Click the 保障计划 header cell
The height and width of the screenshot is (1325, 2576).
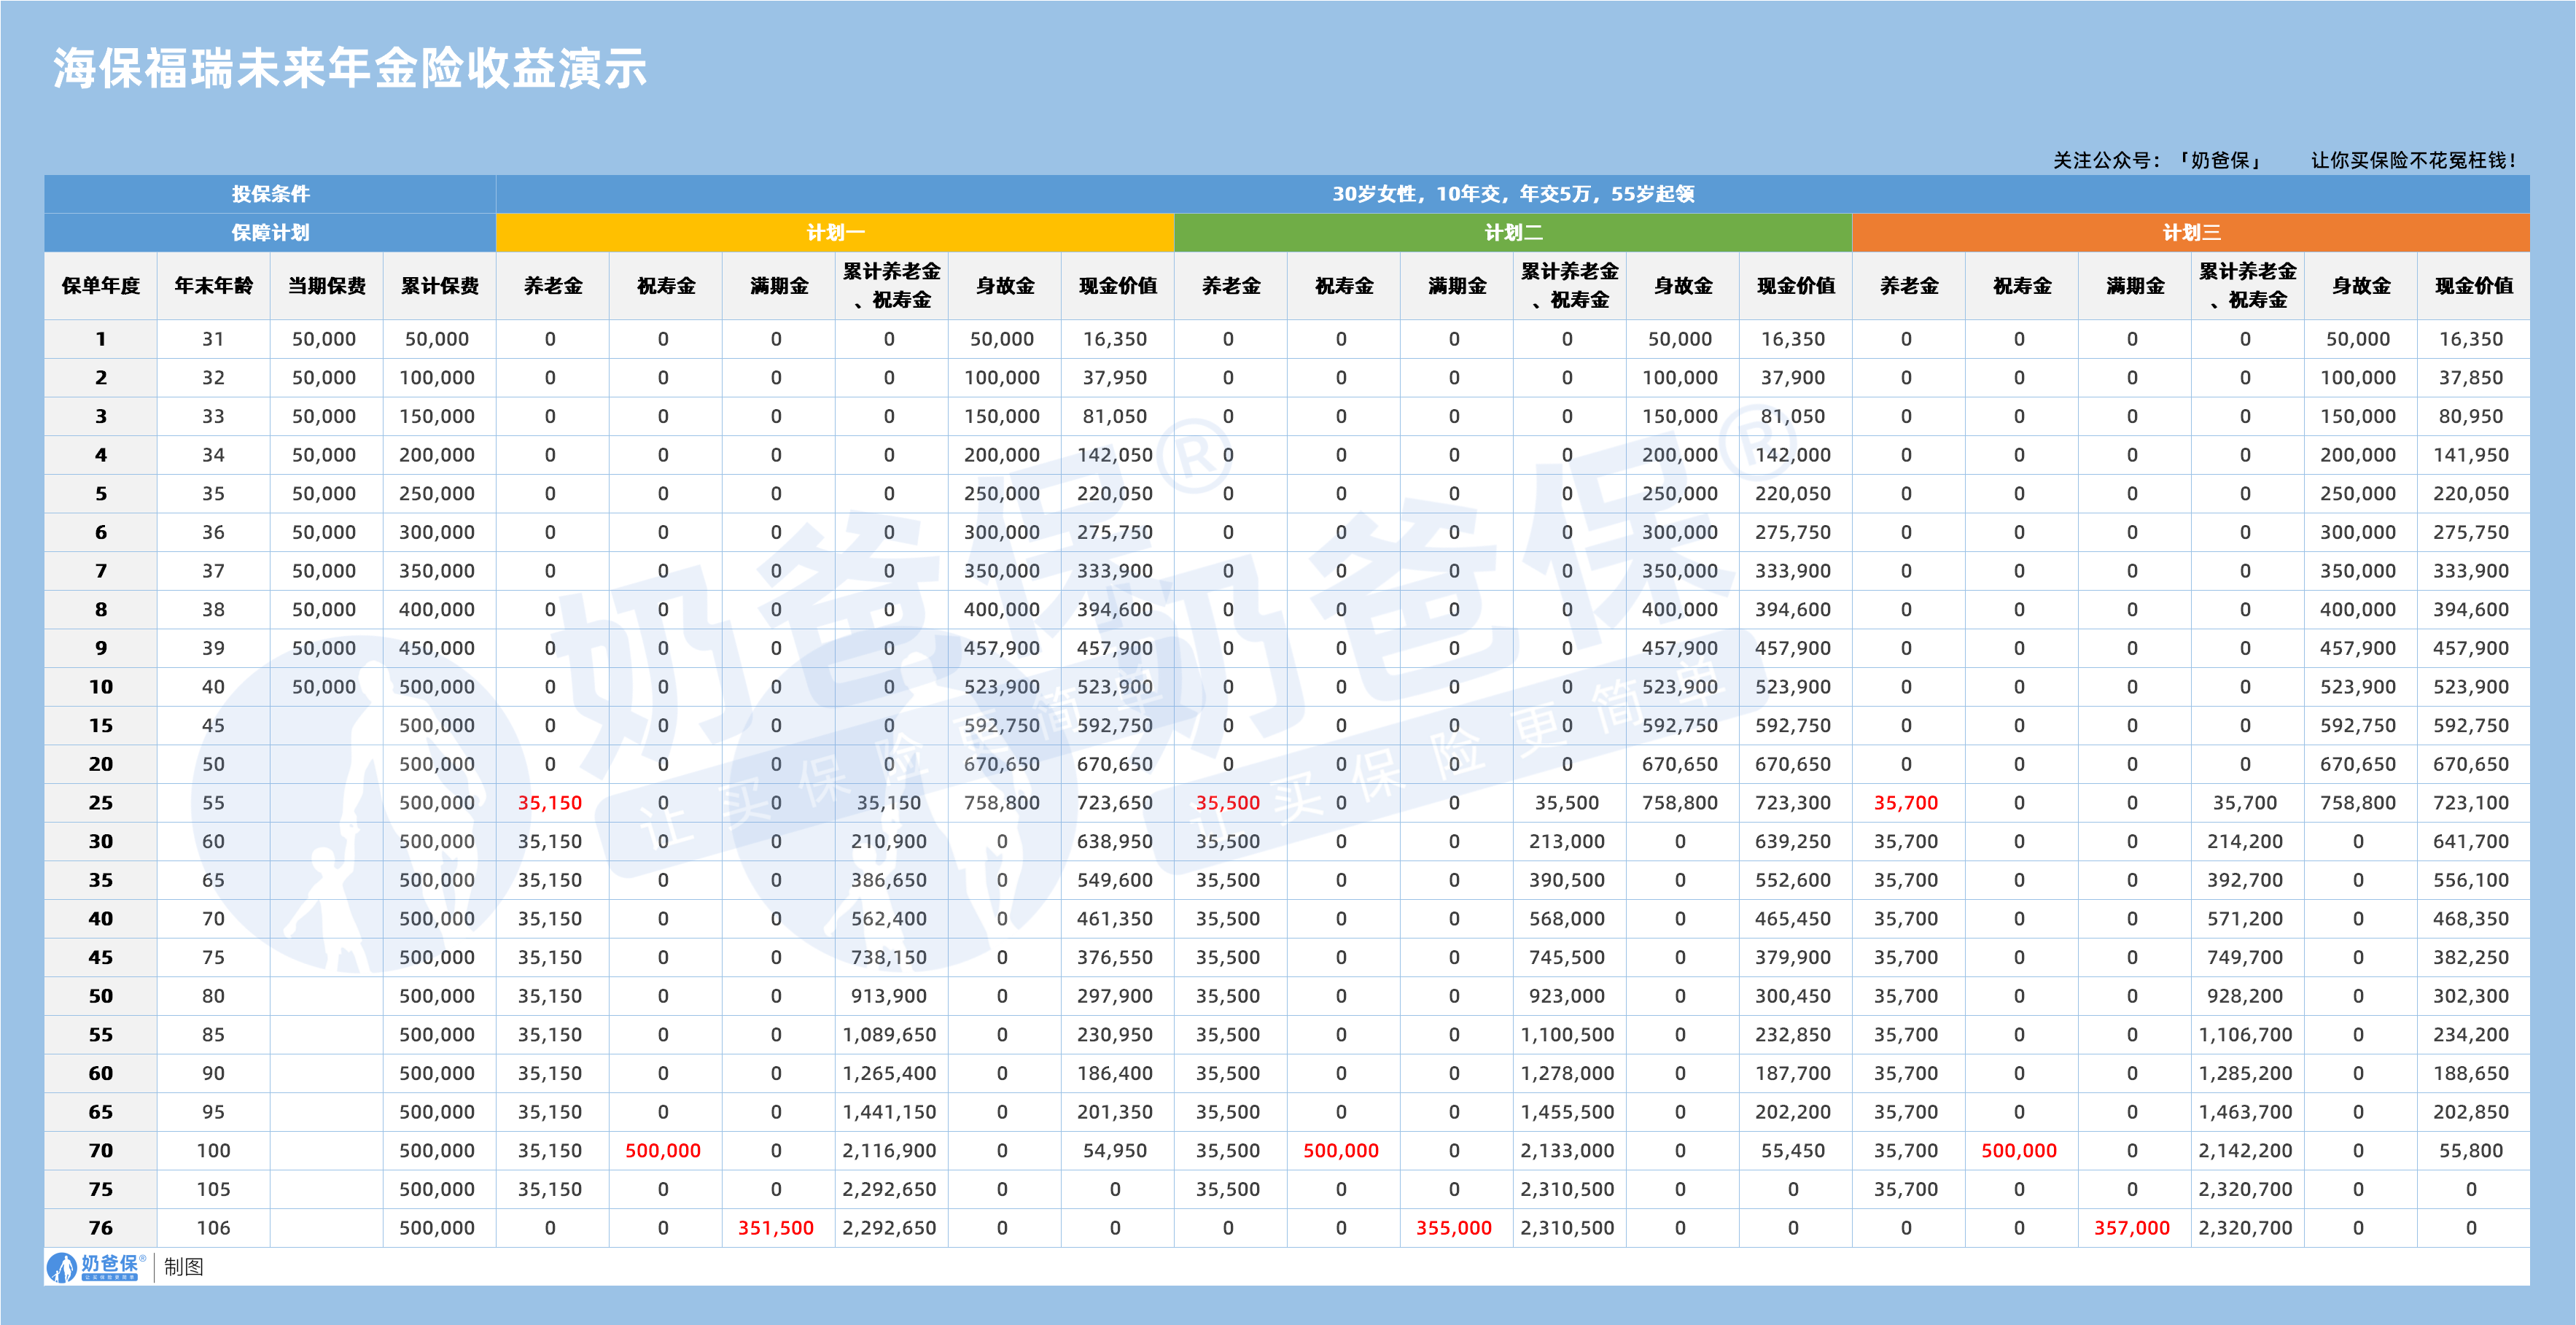(270, 233)
